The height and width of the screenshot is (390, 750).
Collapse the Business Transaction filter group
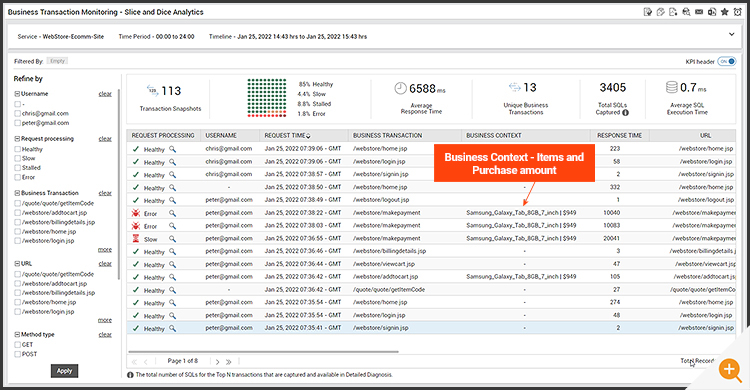pyautogui.click(x=17, y=193)
